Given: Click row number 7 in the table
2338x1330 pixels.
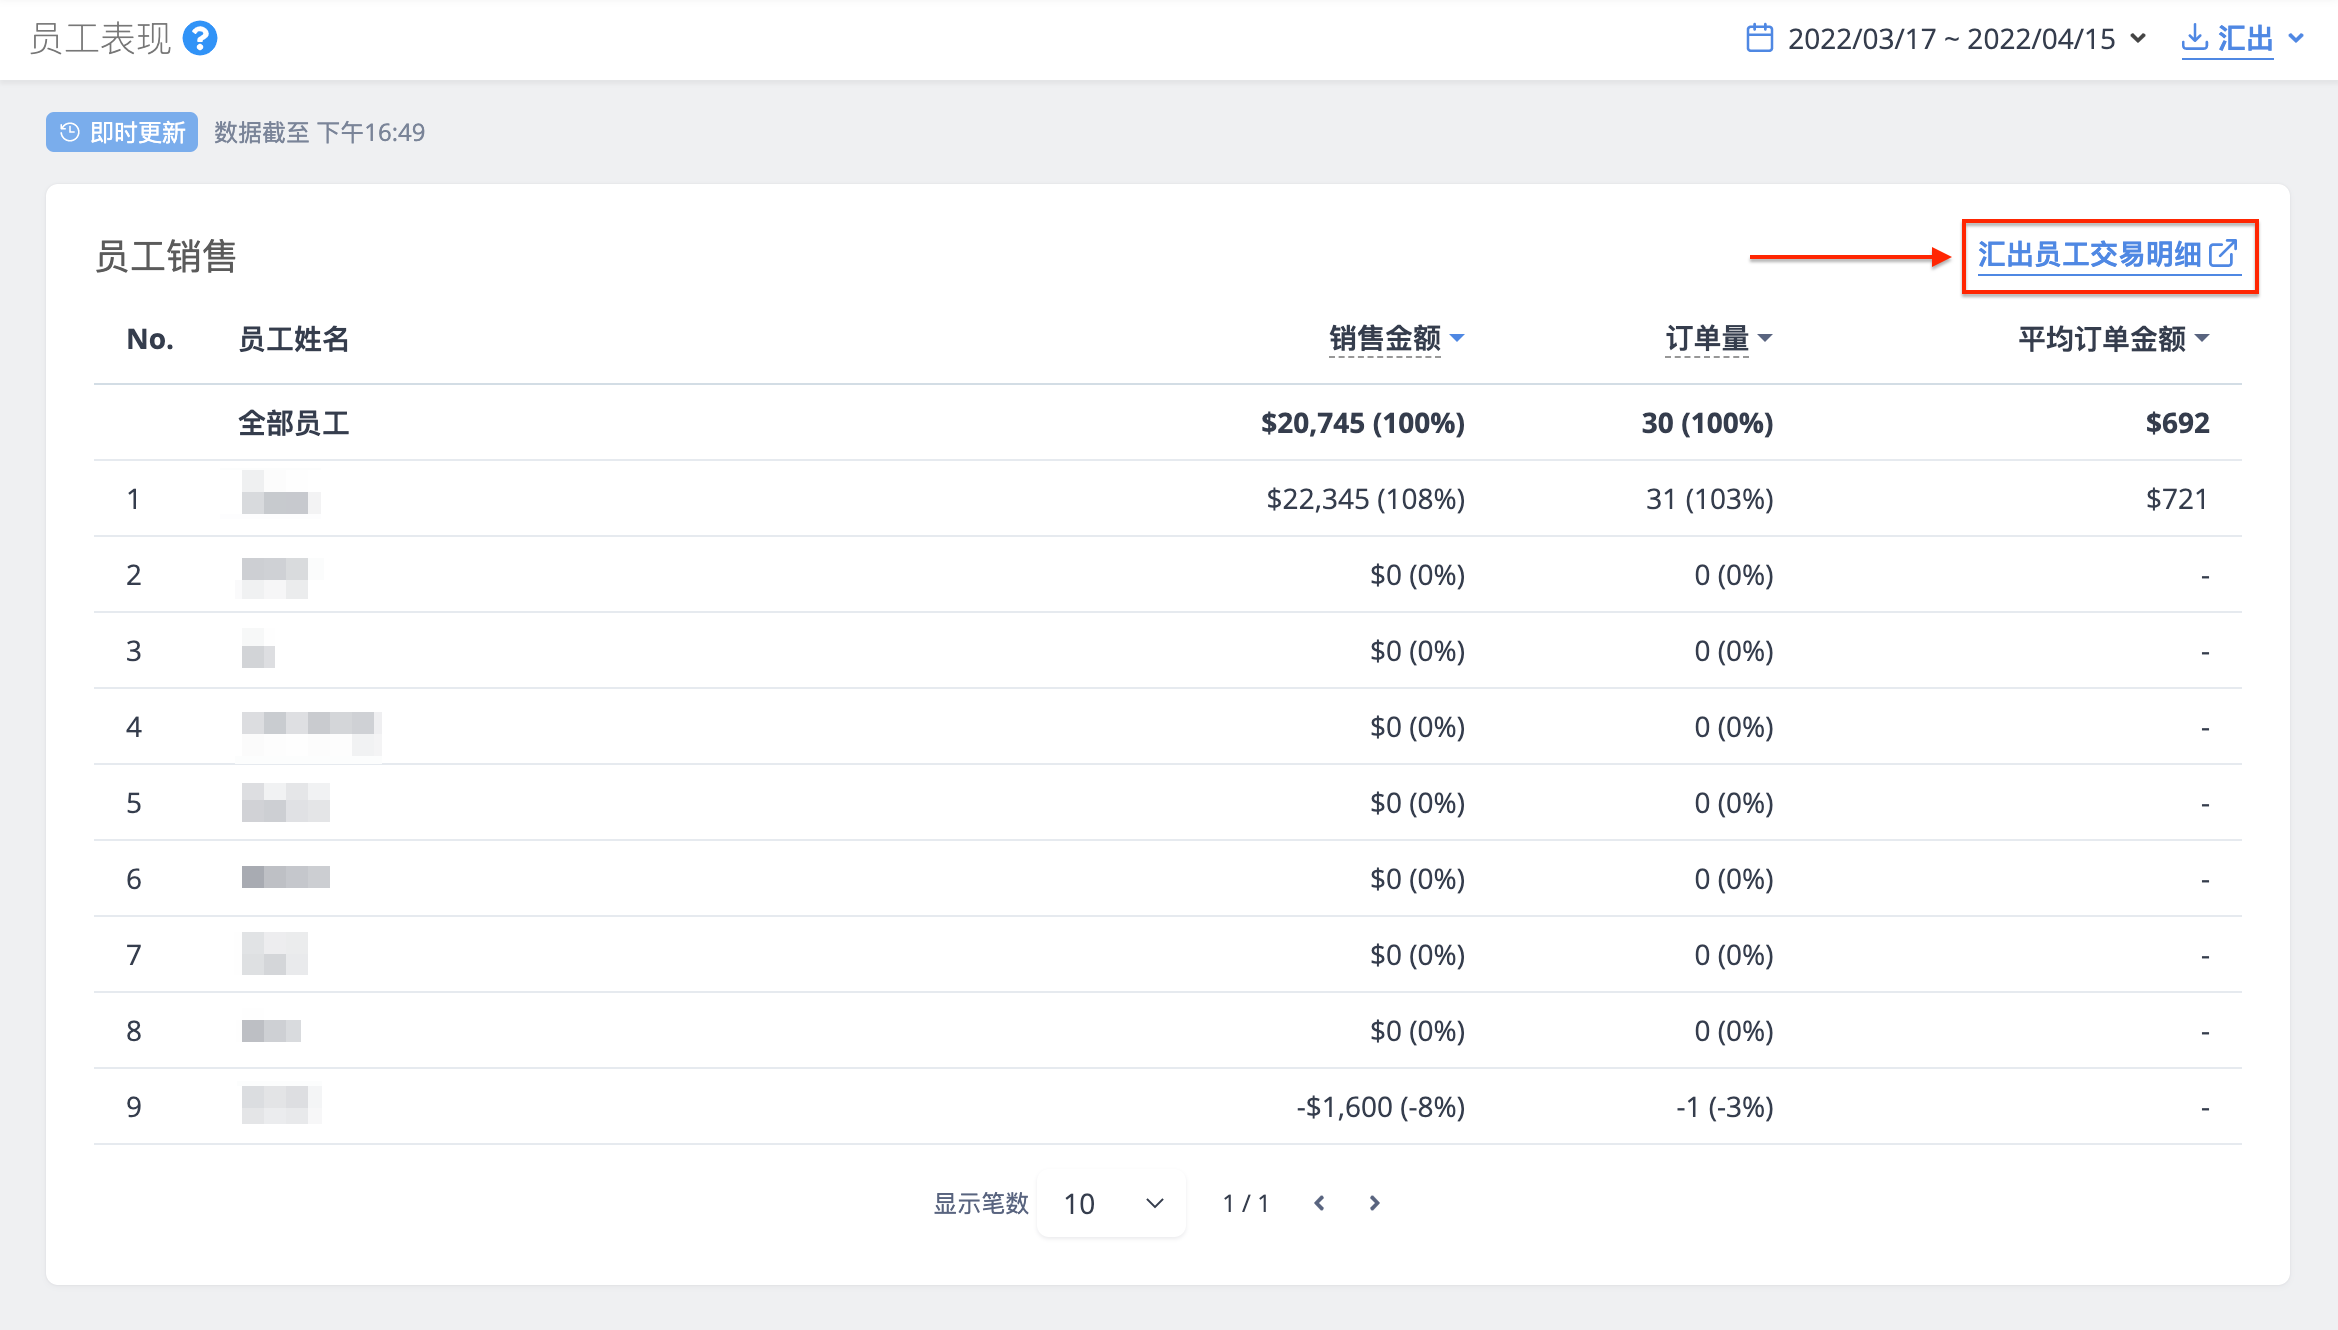Looking at the screenshot, I should [134, 955].
